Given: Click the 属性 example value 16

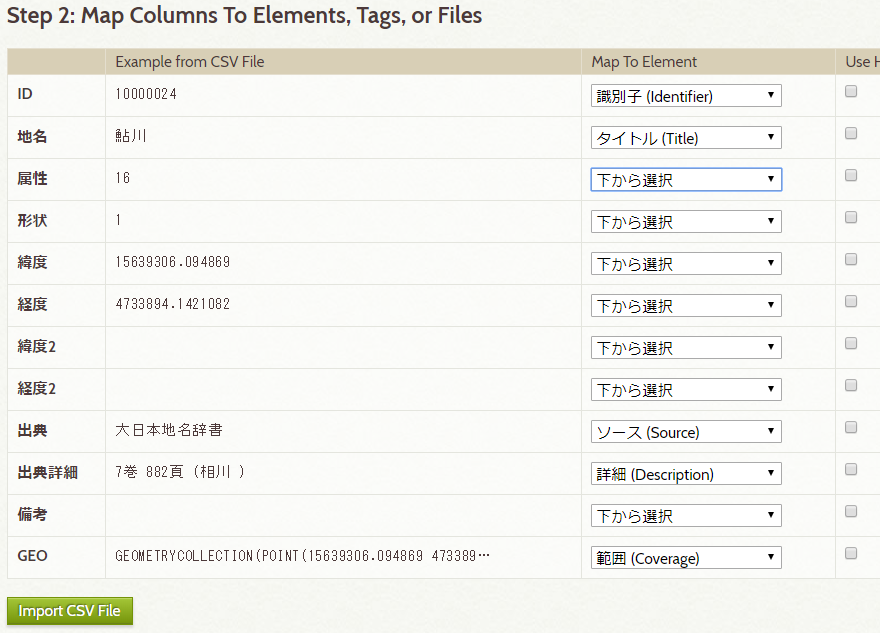Looking at the screenshot, I should 123,178.
